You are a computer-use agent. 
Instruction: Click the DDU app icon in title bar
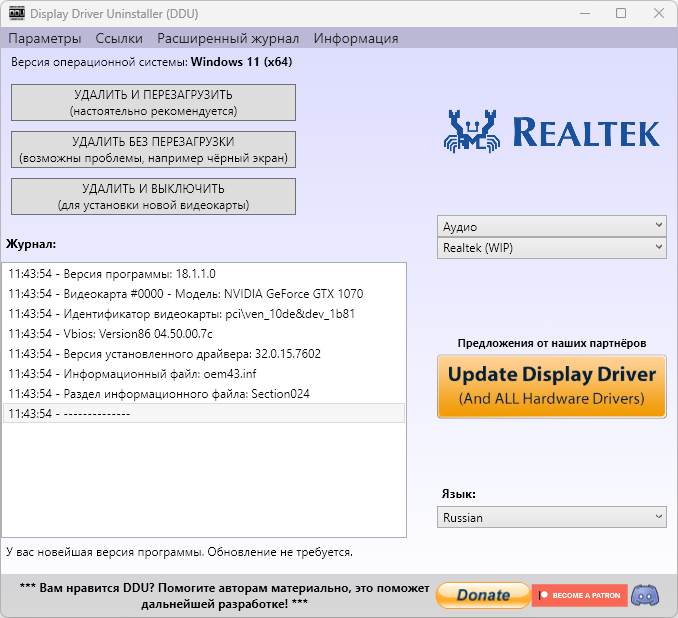17,13
